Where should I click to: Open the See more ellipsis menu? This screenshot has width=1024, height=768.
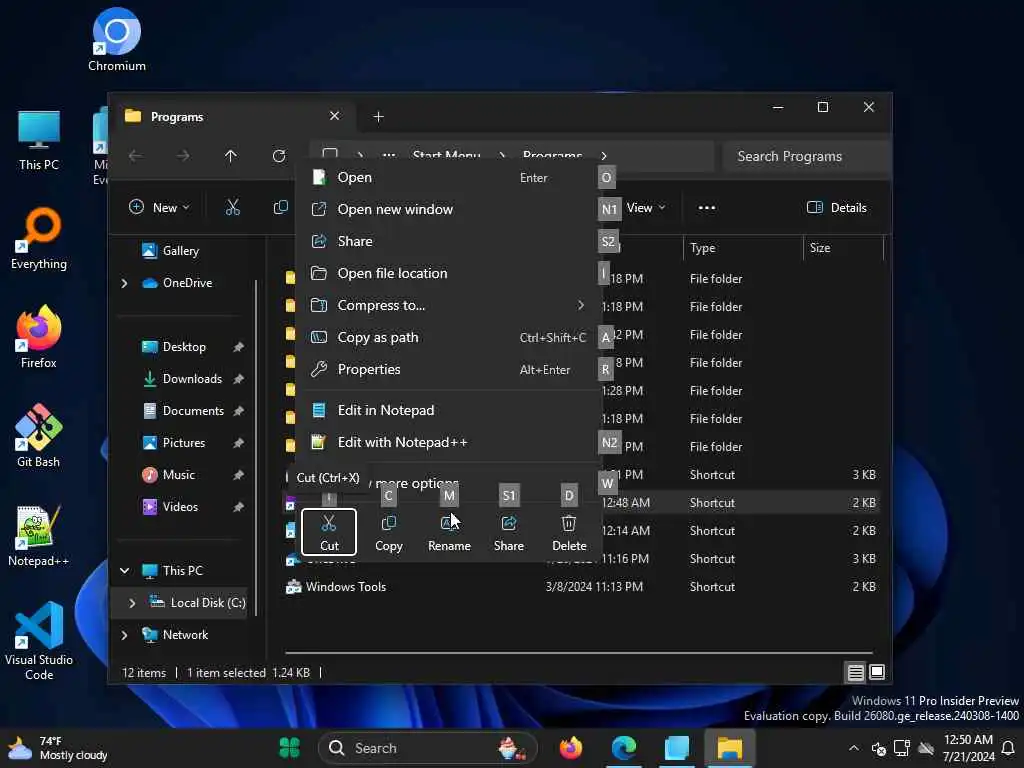coord(707,208)
